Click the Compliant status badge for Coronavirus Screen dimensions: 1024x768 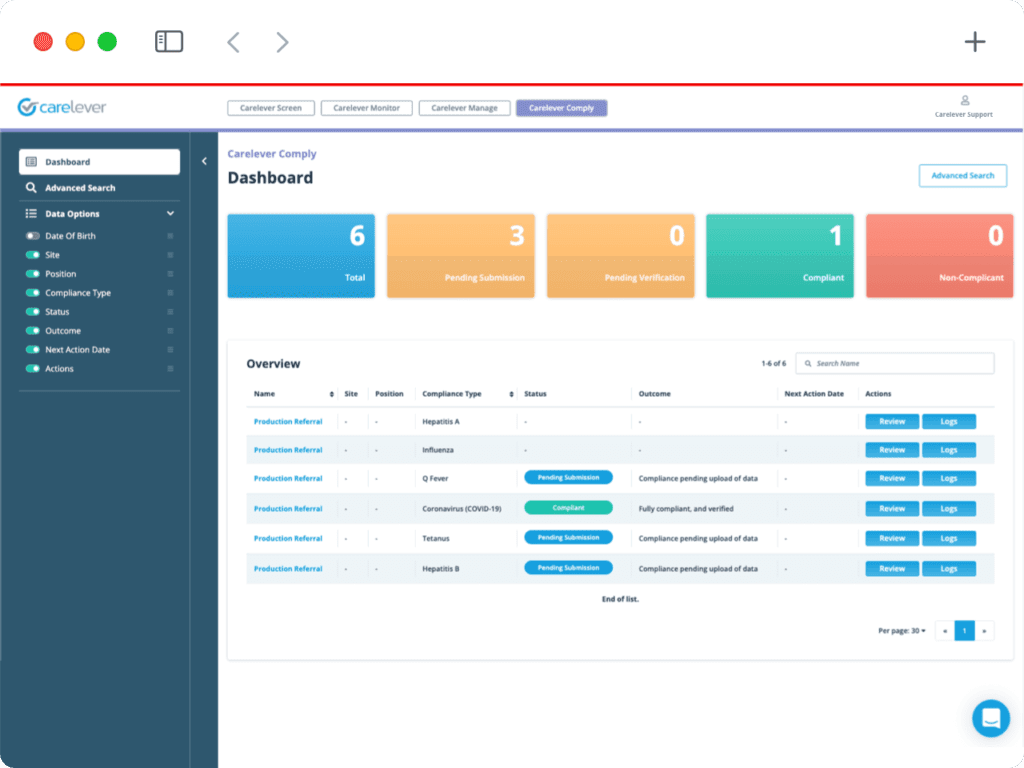[568, 507]
